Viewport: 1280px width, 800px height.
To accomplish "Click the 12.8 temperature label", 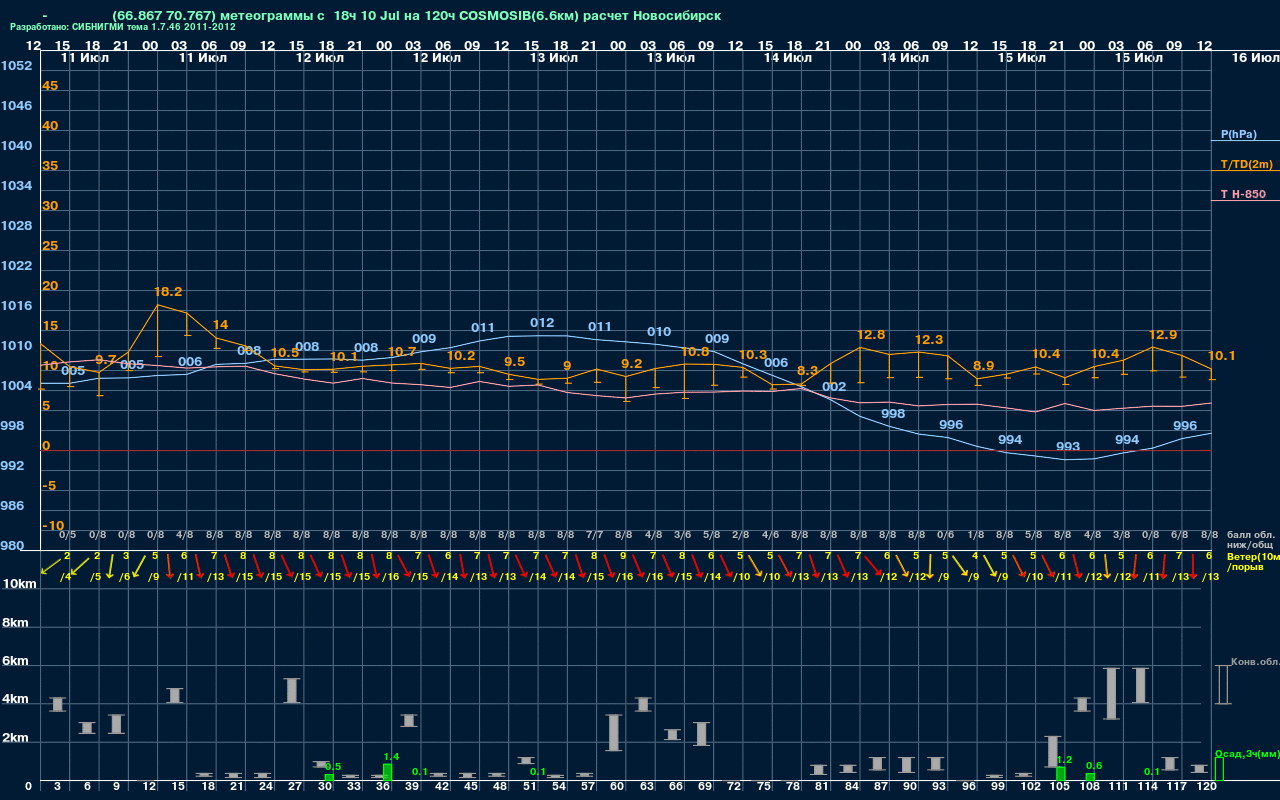I will pyautogui.click(x=871, y=335).
